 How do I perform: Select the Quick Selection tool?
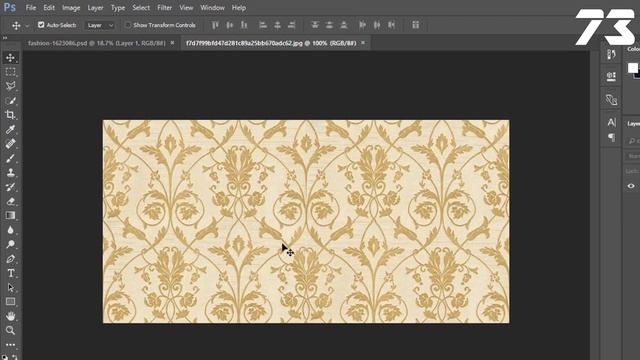(11, 100)
